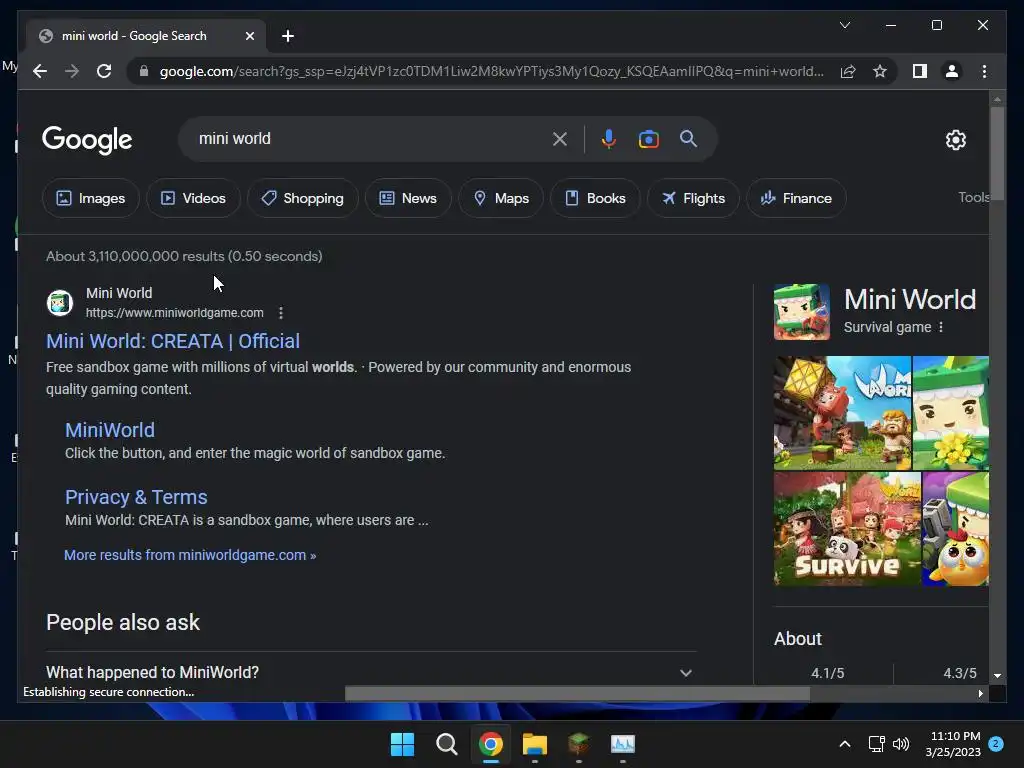The image size is (1024, 768).
Task: Click the Mini World site favicon
Action: pos(59,302)
